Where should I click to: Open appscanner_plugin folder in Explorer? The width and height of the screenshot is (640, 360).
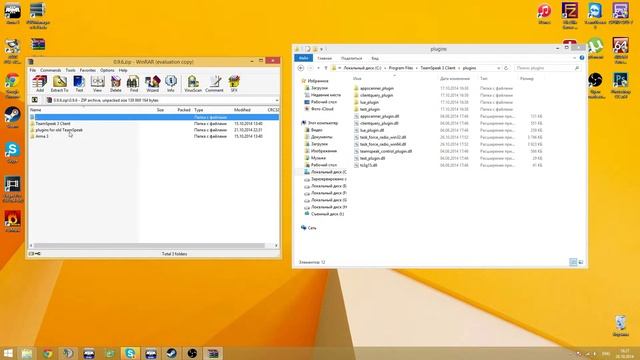coord(377,88)
